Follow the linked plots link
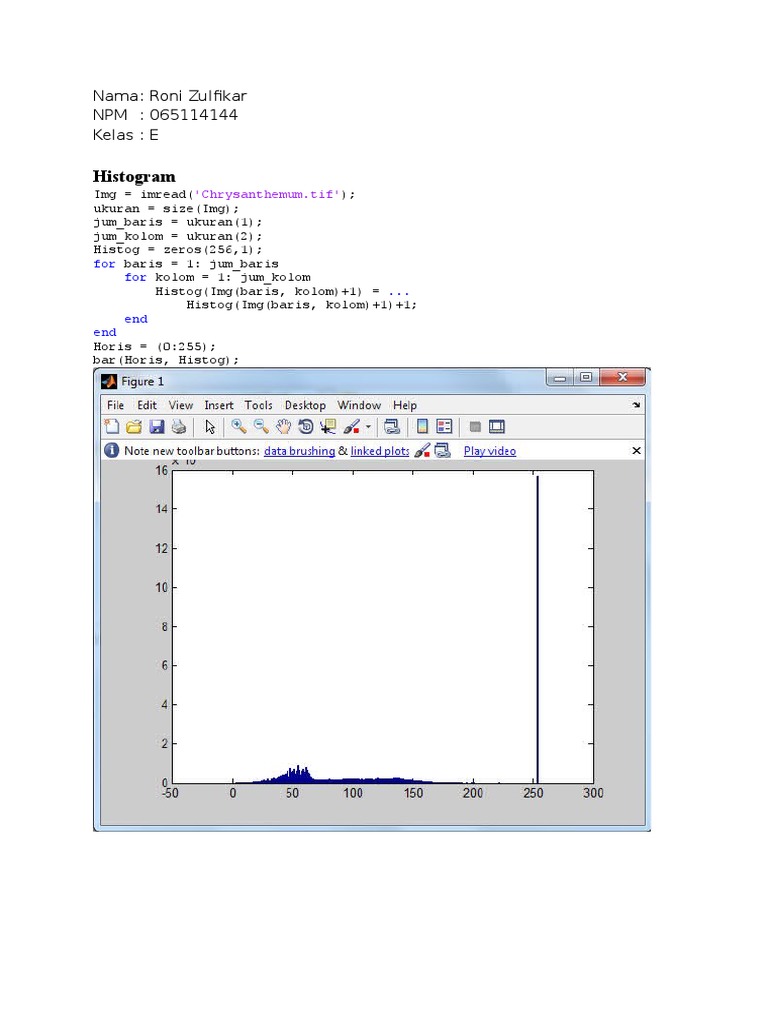This screenshot has width=768, height=1024. (380, 451)
